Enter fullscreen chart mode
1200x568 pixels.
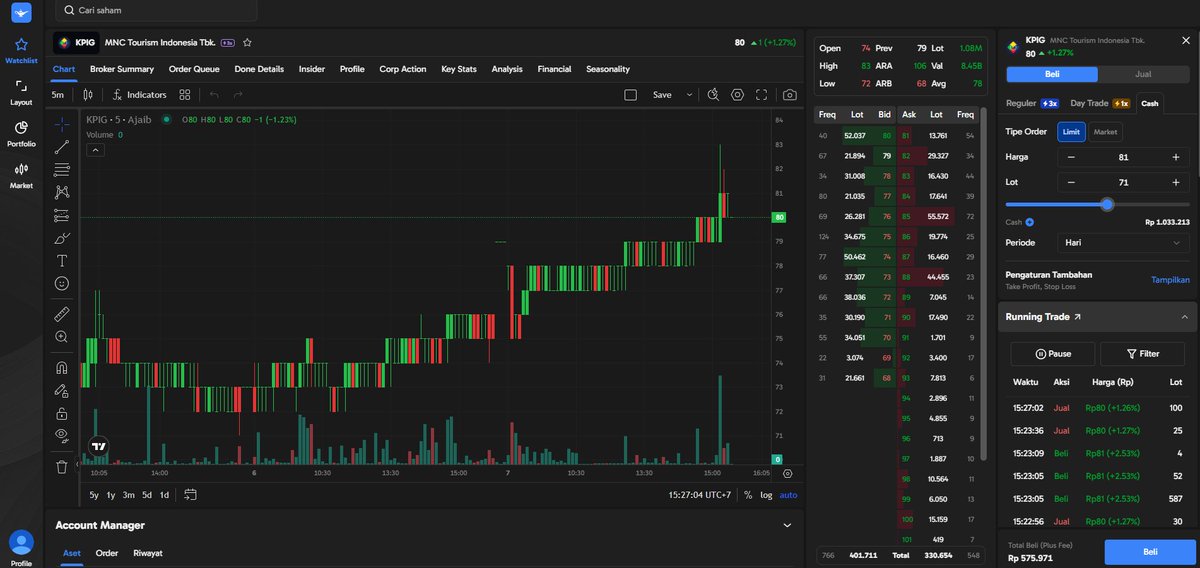coord(762,94)
